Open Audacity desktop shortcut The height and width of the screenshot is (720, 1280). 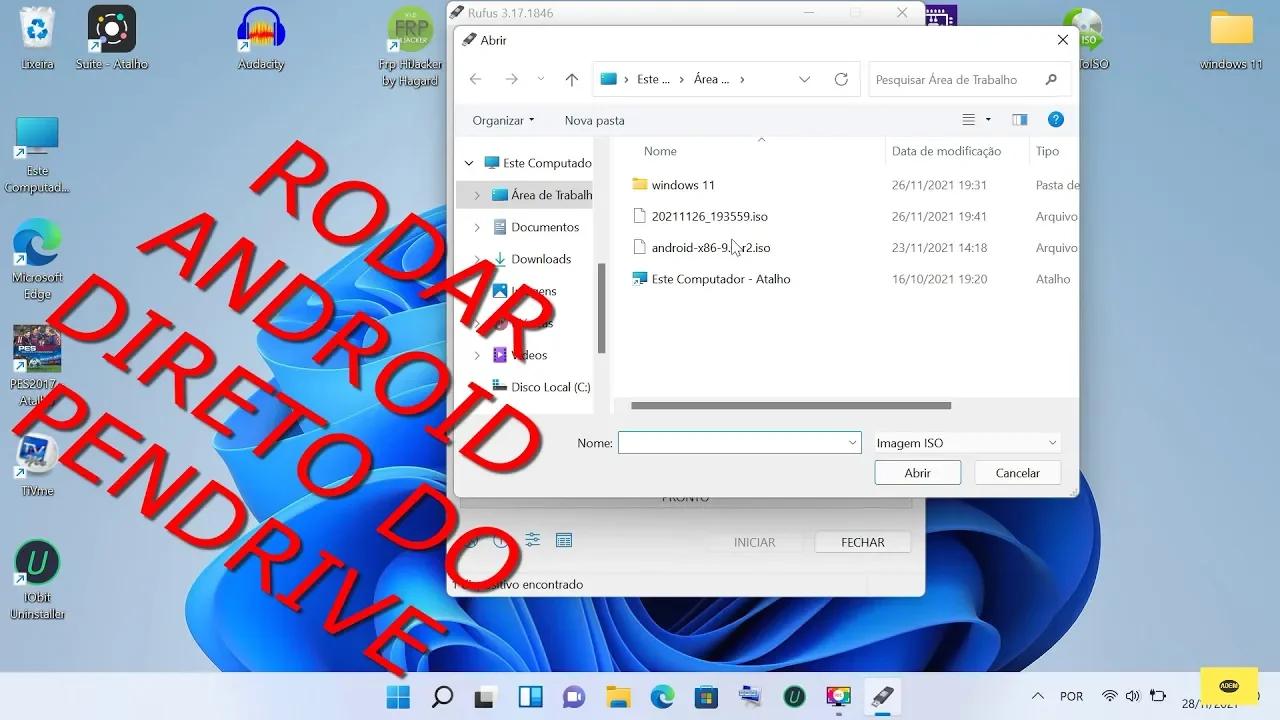click(261, 38)
